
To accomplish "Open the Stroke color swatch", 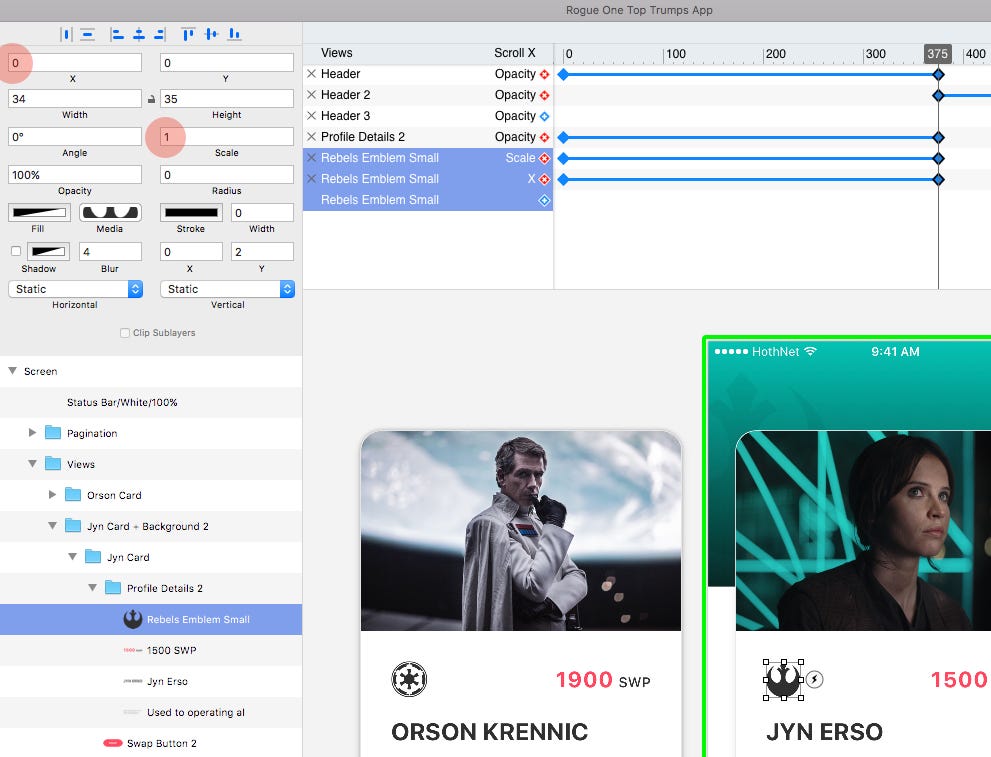I will click(192, 213).
